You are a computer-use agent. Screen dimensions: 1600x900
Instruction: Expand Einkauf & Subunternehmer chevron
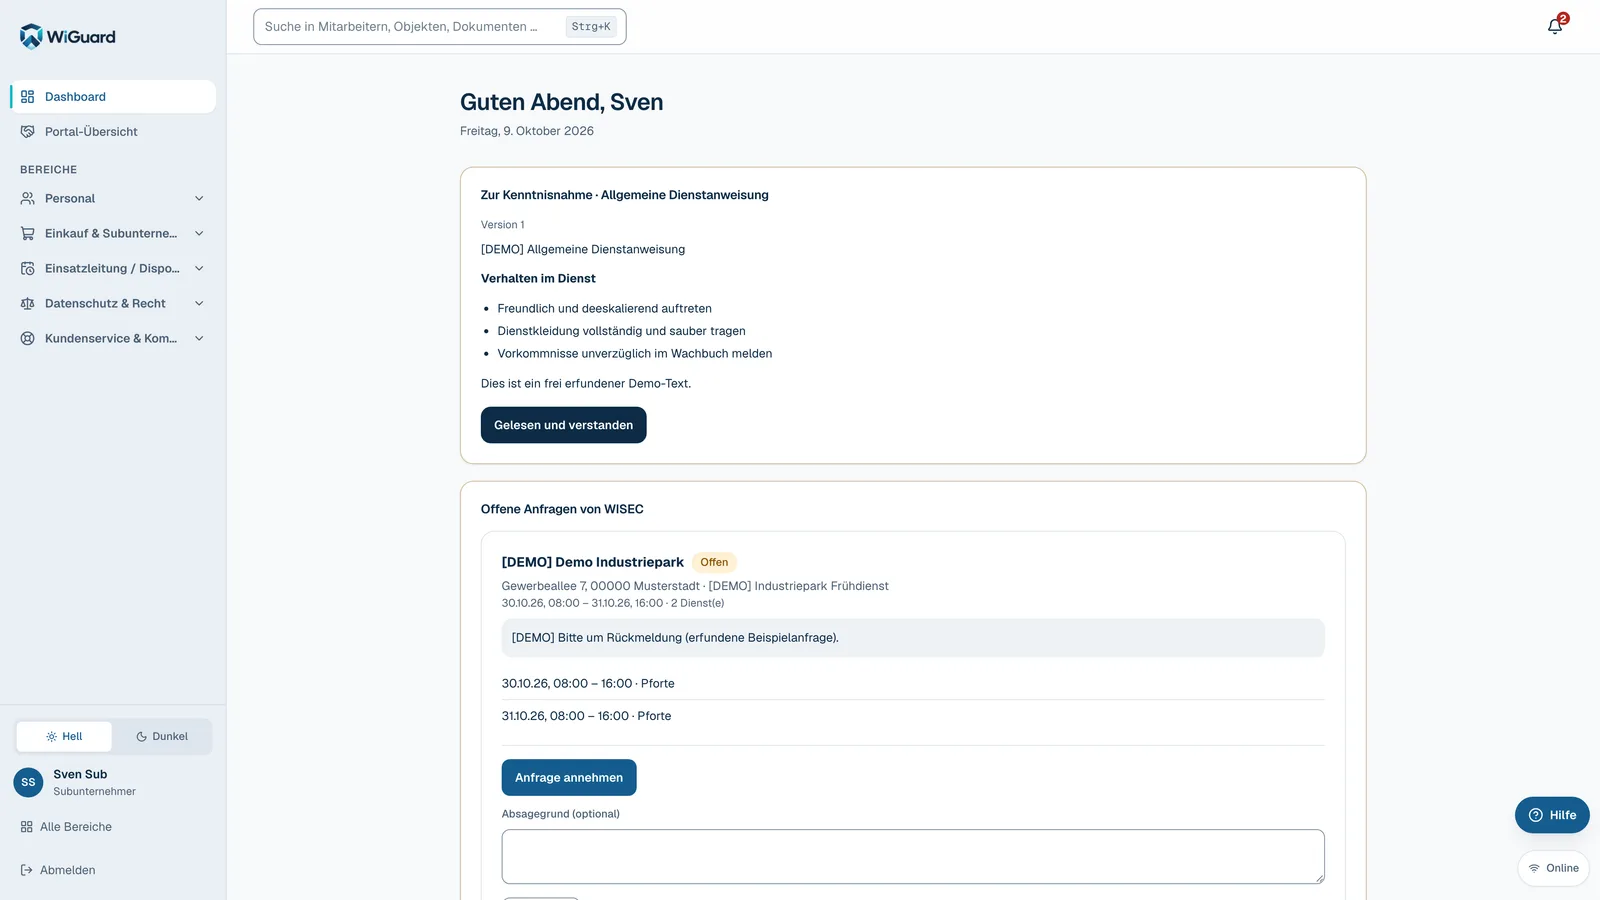[x=199, y=234]
